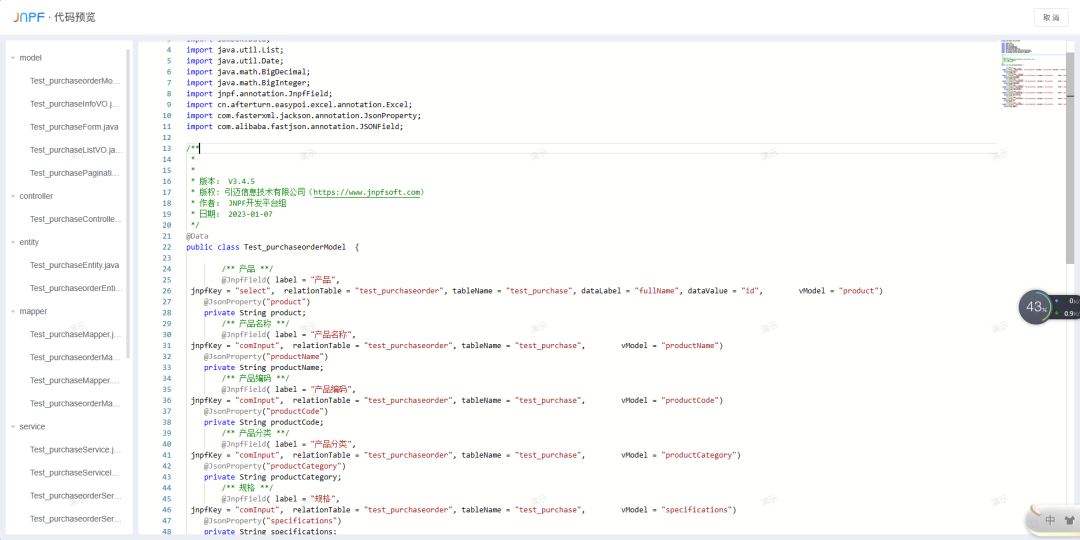The width and height of the screenshot is (1080, 540).
Task: Click the easypoi Excel import line
Action: coord(299,105)
